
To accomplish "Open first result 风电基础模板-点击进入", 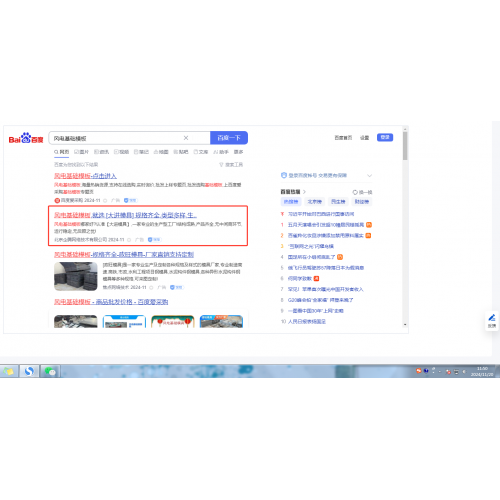I will 85,176.
